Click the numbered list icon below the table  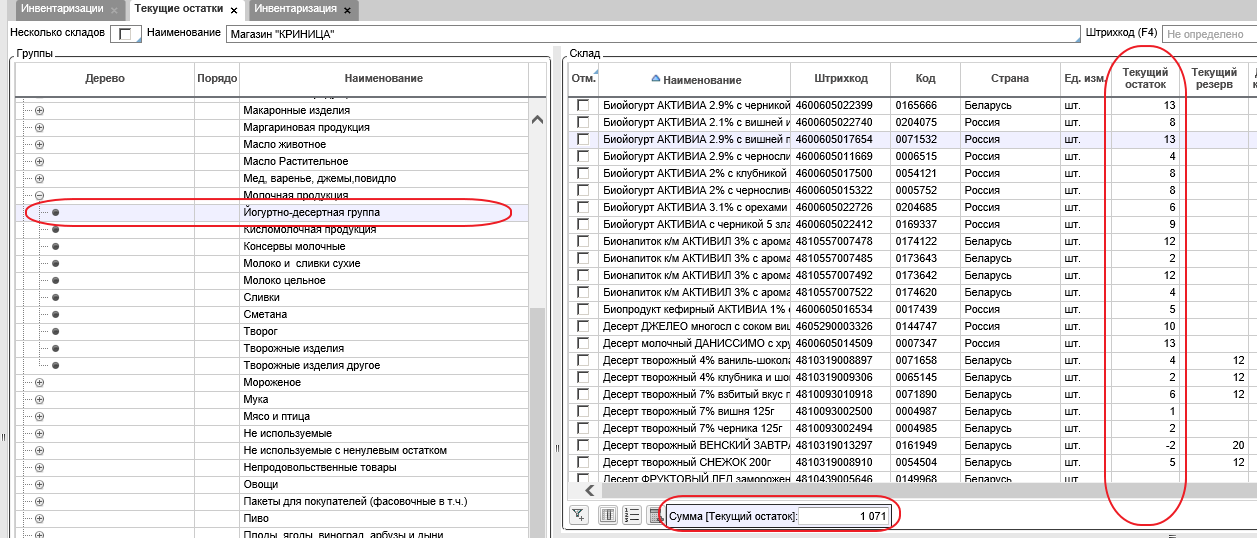[631, 515]
